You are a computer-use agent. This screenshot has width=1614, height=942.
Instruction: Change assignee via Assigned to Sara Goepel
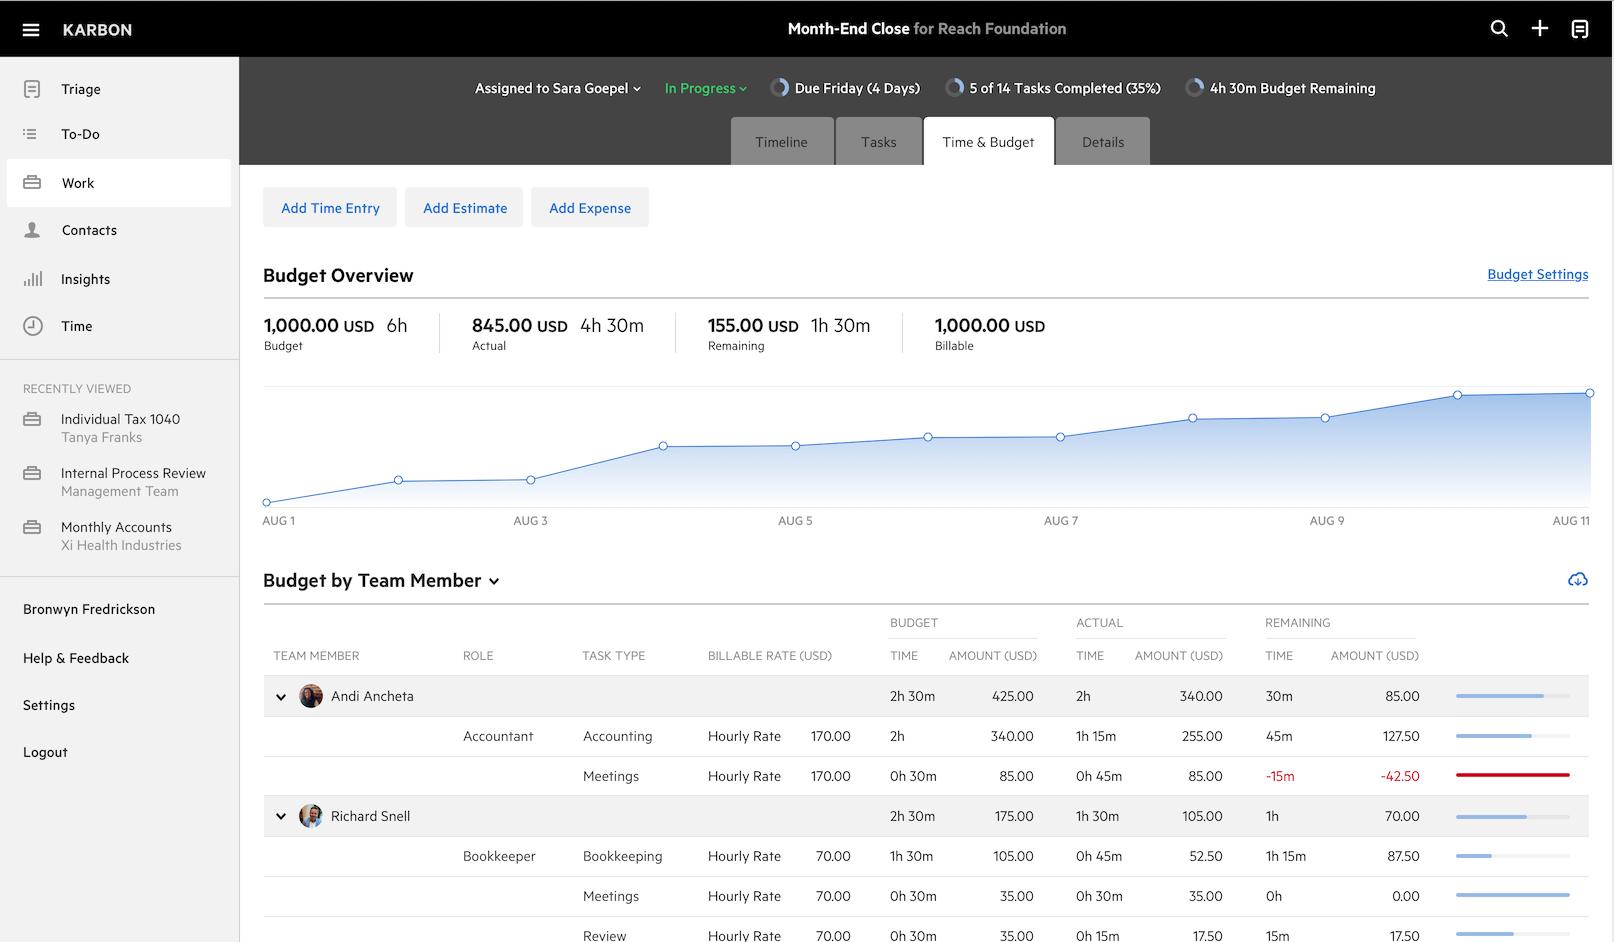(x=557, y=89)
